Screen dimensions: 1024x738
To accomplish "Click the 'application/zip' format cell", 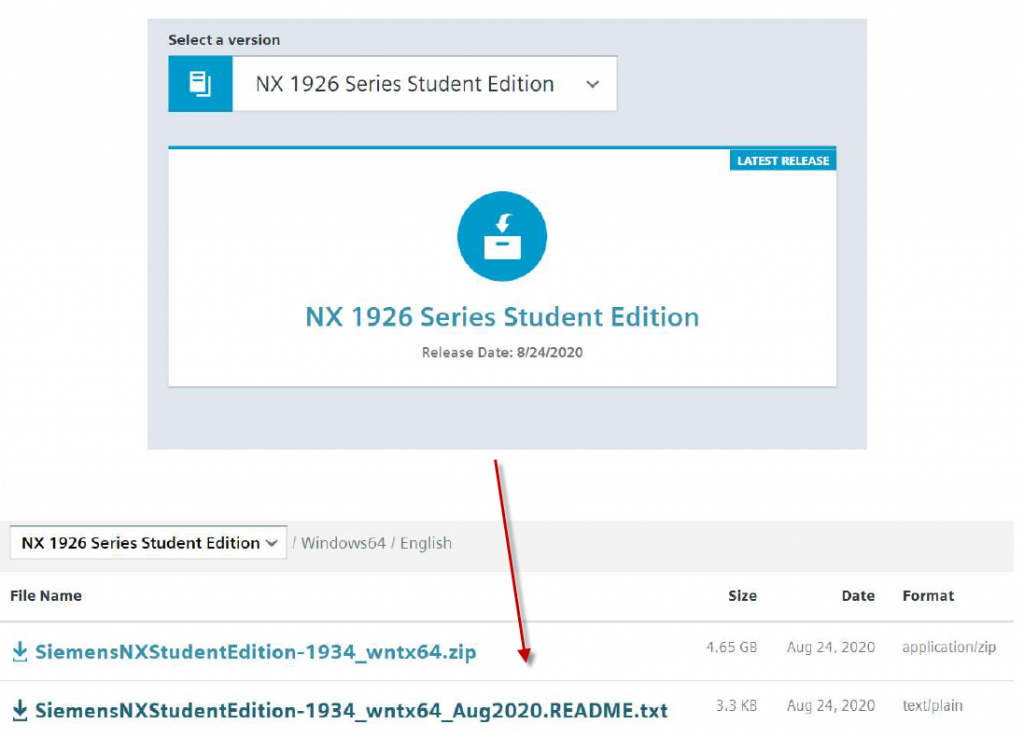I will coord(948,648).
